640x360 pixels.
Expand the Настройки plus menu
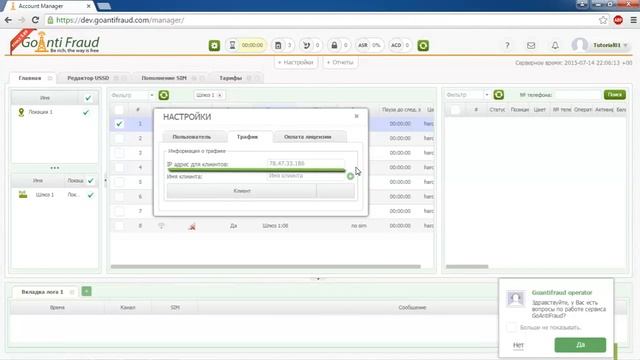pos(296,62)
